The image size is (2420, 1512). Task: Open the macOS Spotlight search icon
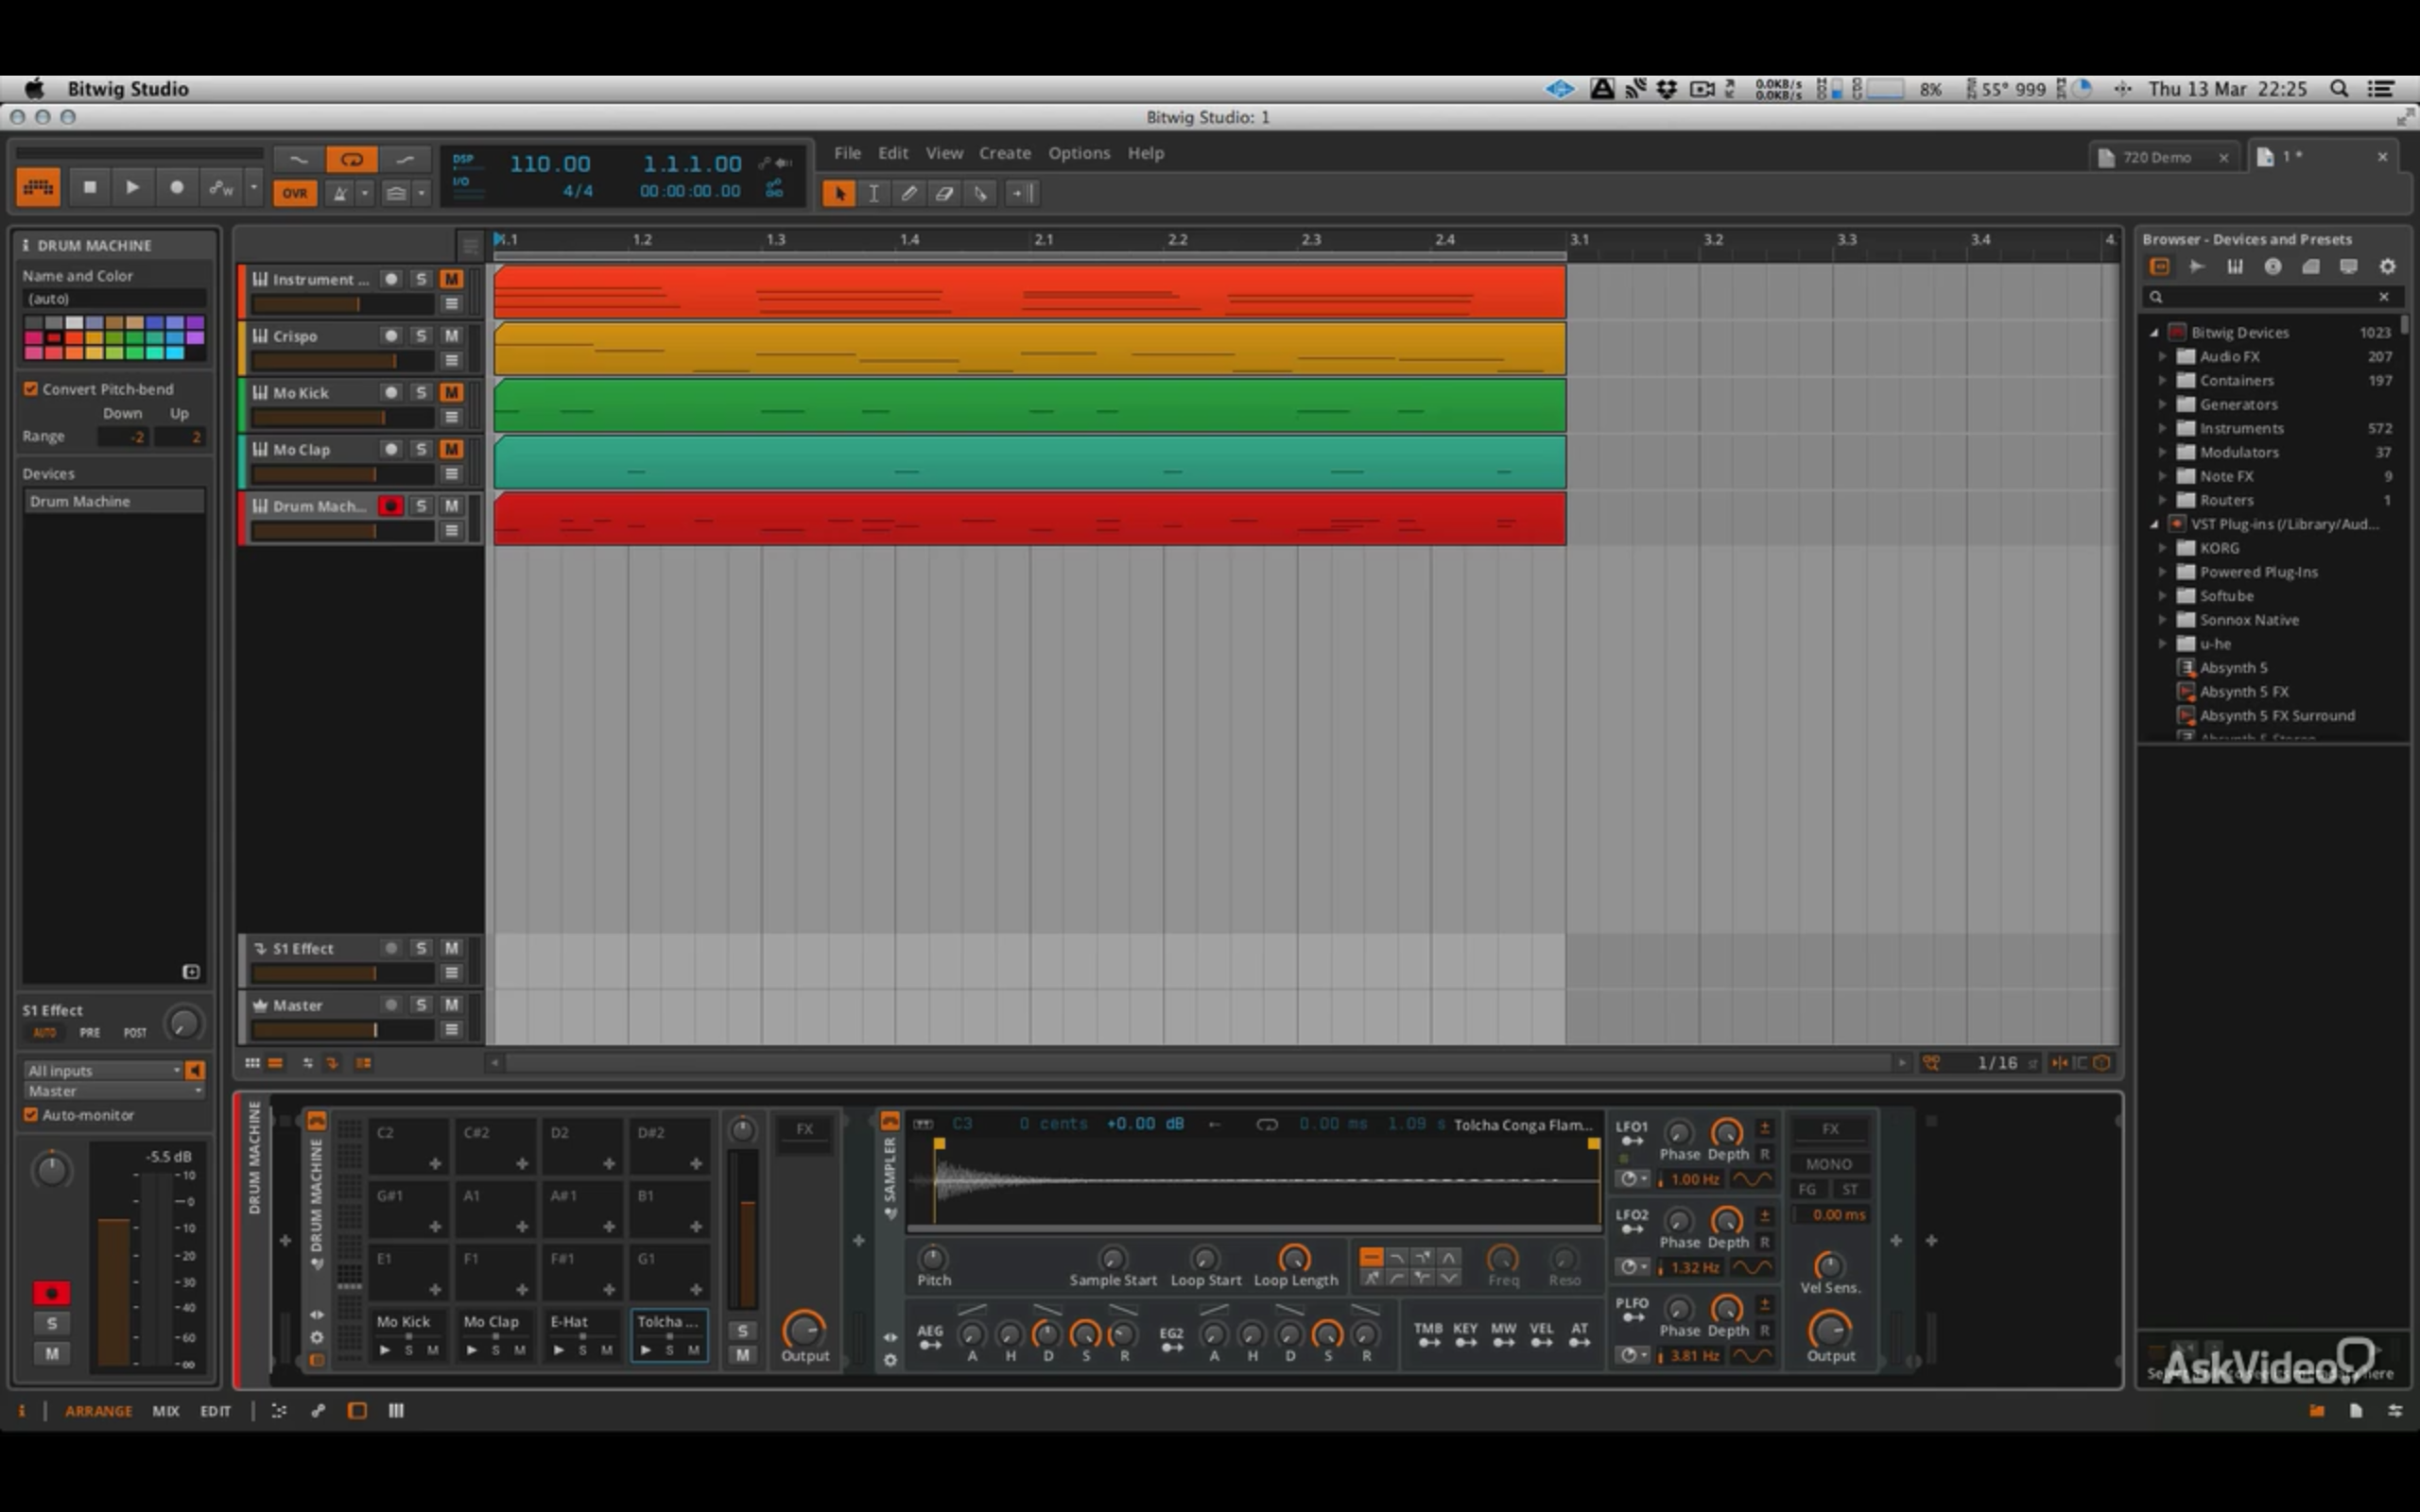pos(2339,89)
